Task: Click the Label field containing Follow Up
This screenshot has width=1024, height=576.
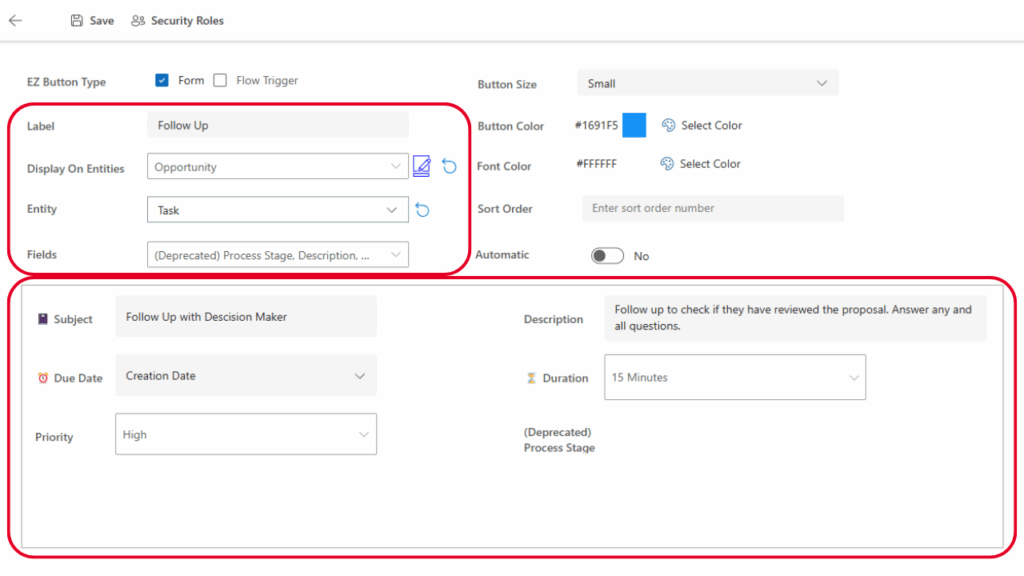Action: pos(277,125)
